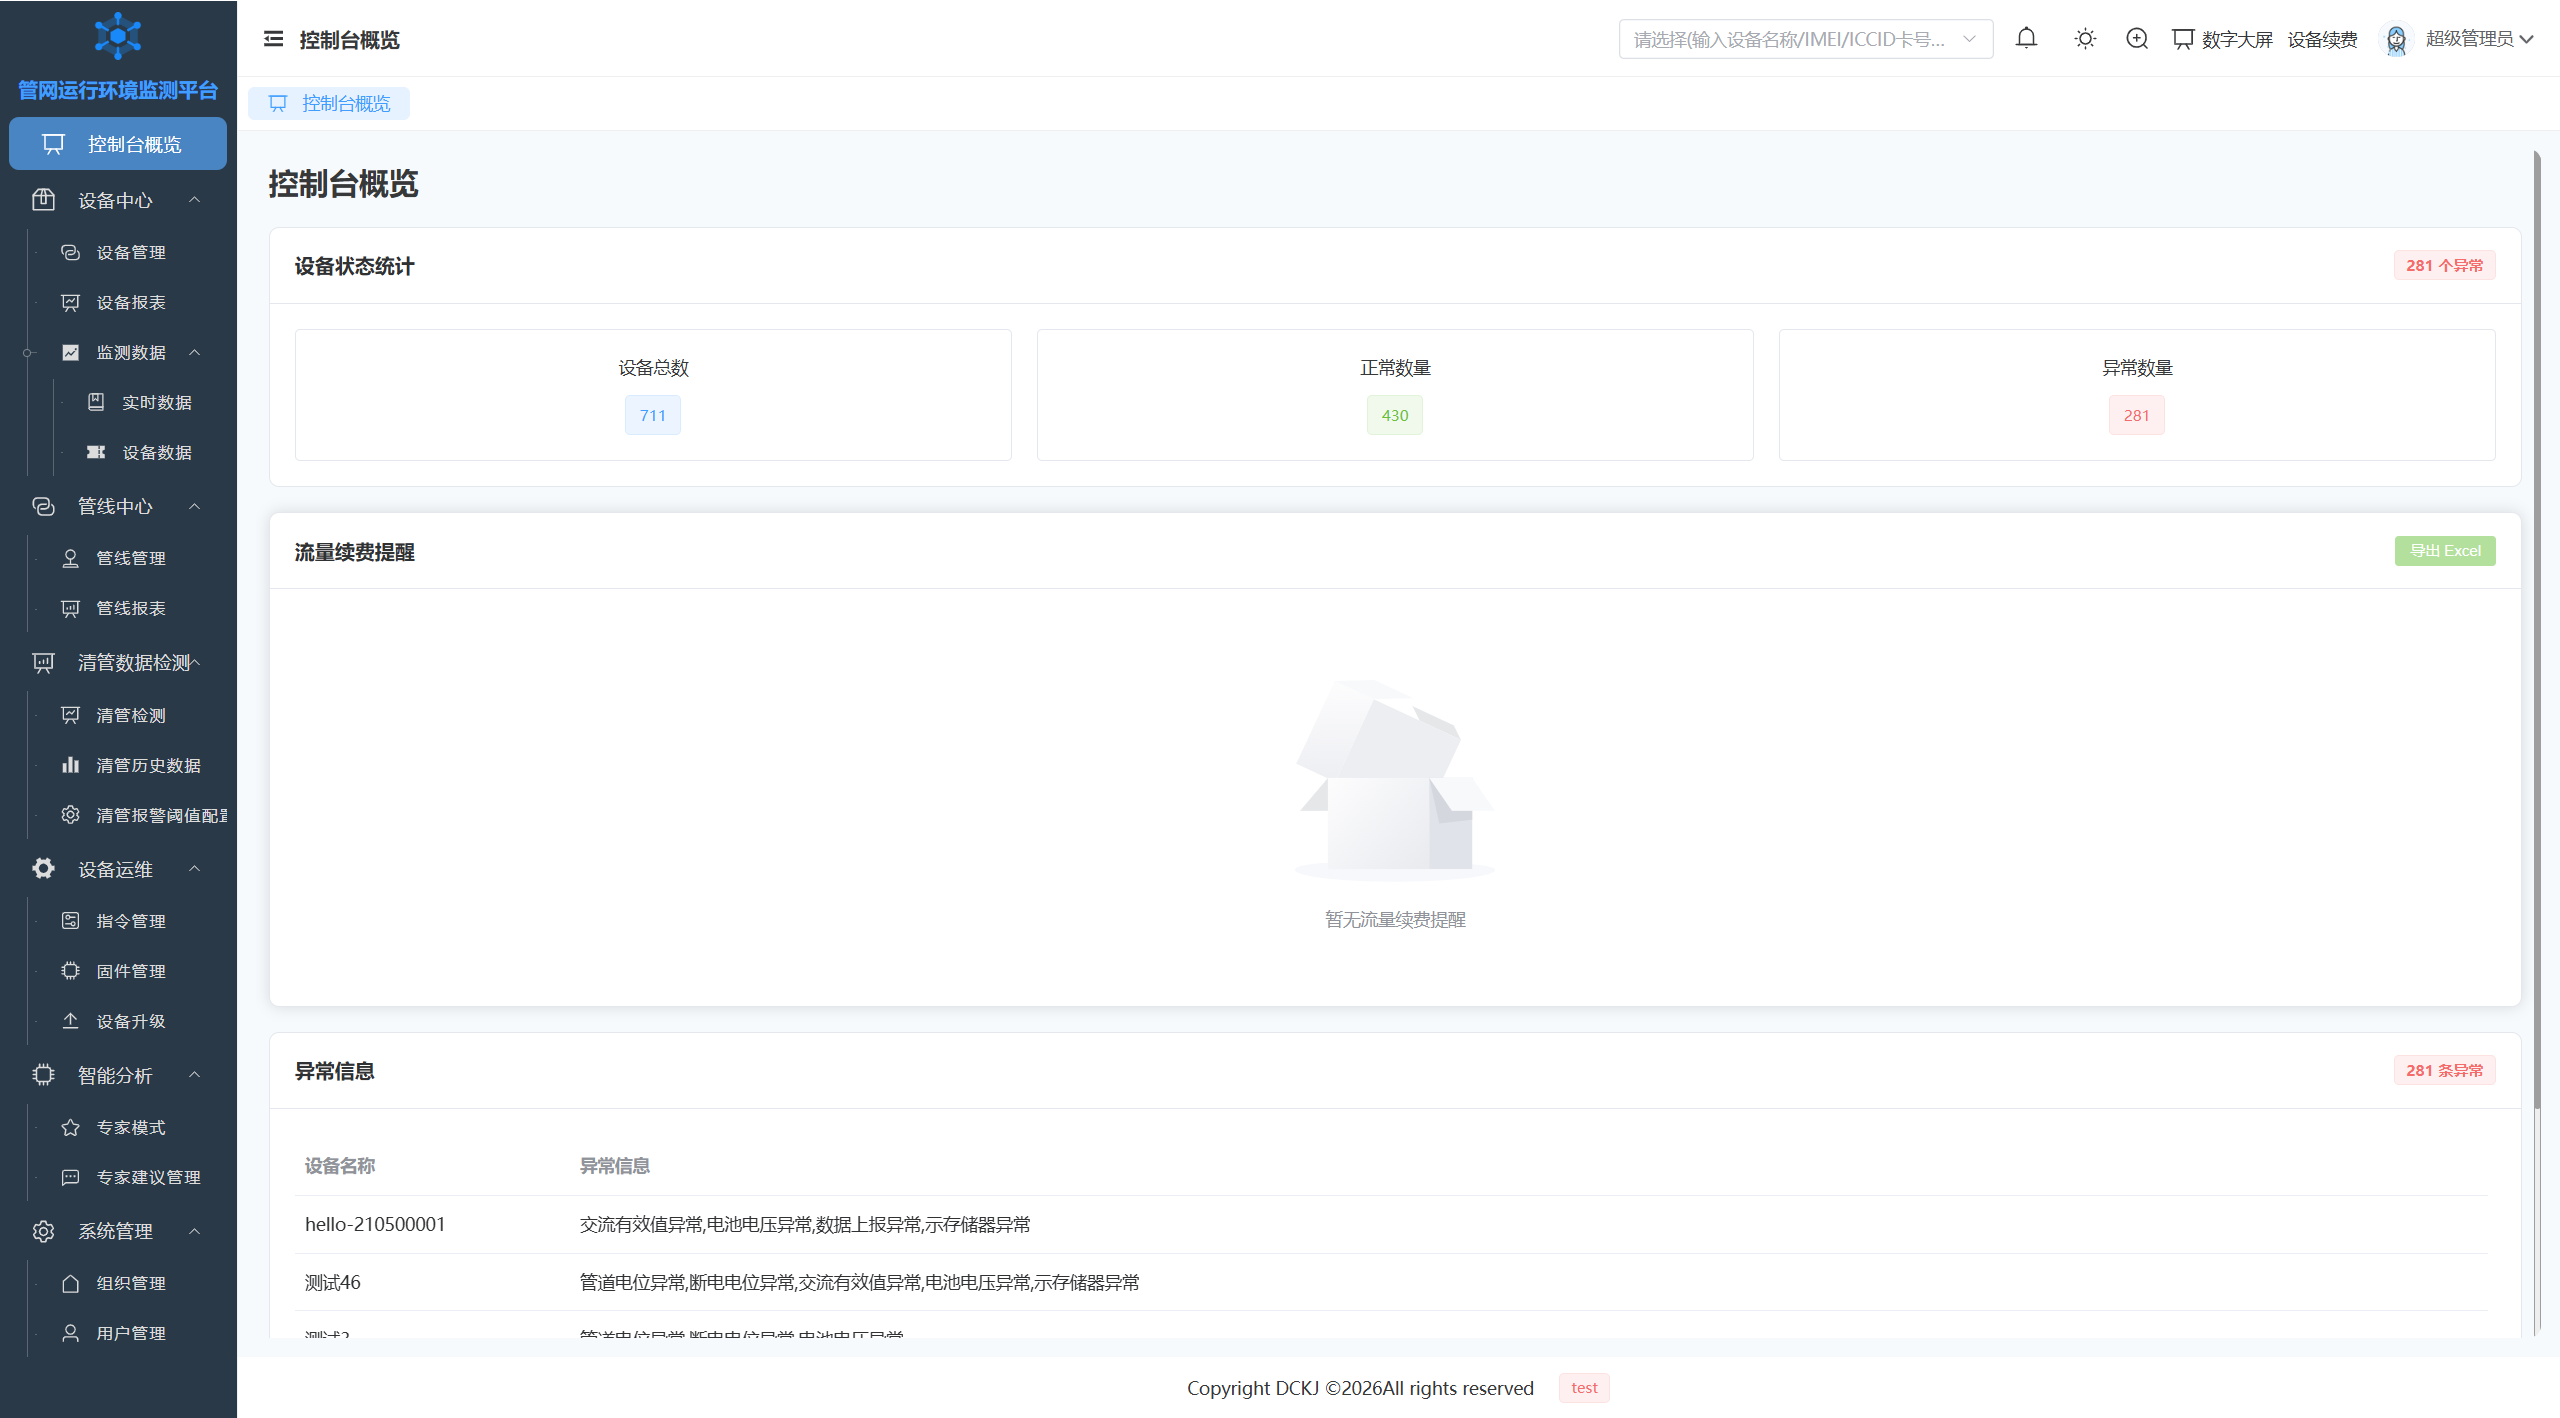Select 控制台概览 in the sidebar
Viewport: 2560px width, 1418px height.
point(118,144)
